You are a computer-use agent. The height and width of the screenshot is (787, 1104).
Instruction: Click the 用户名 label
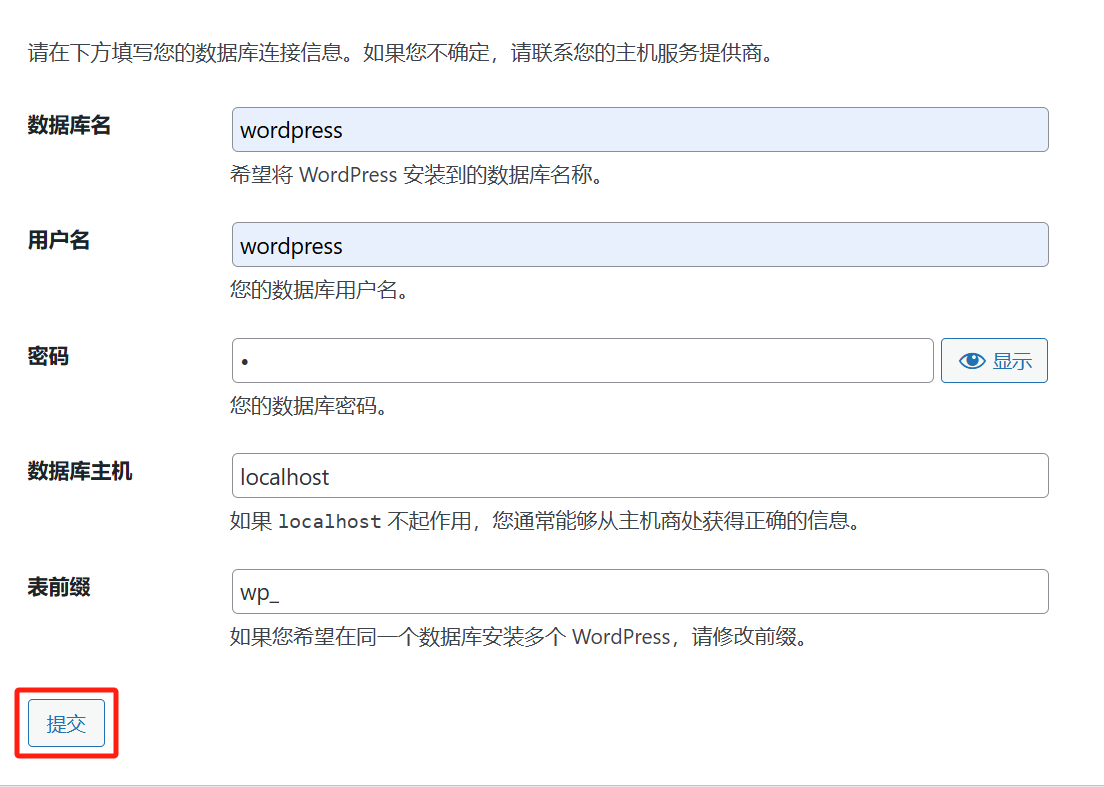pos(58,241)
